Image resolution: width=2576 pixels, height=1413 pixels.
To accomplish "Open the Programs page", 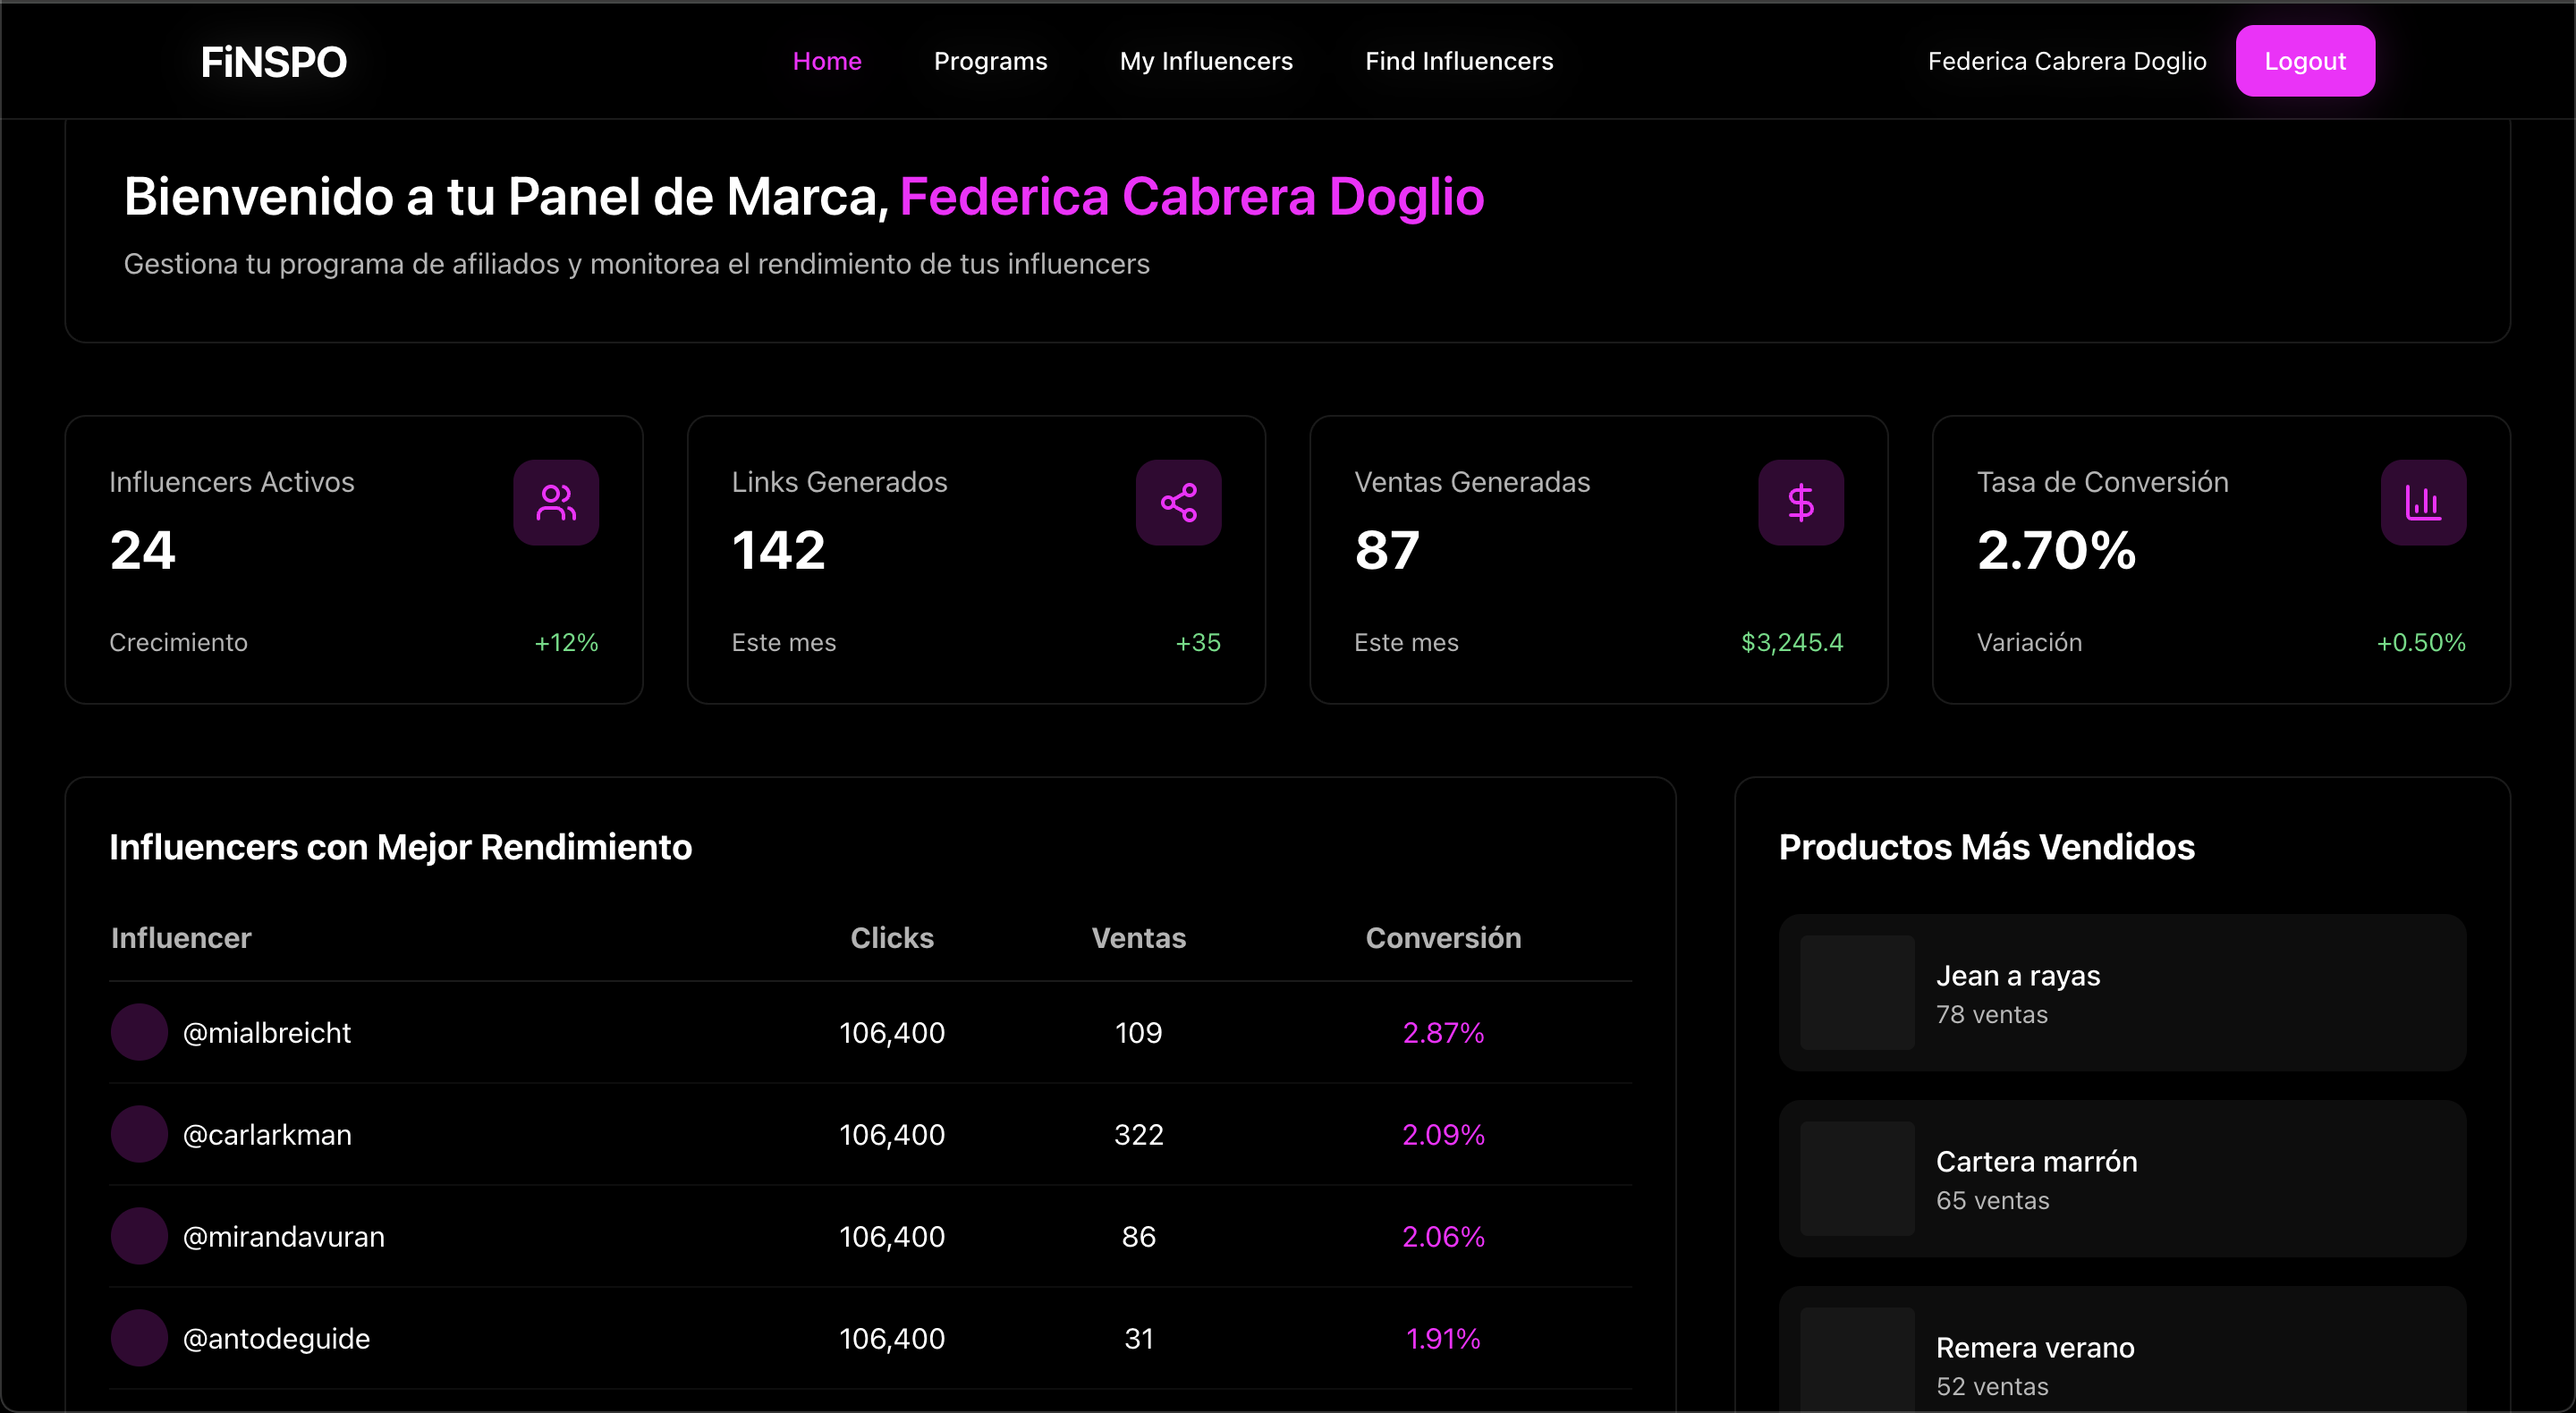I will (990, 61).
